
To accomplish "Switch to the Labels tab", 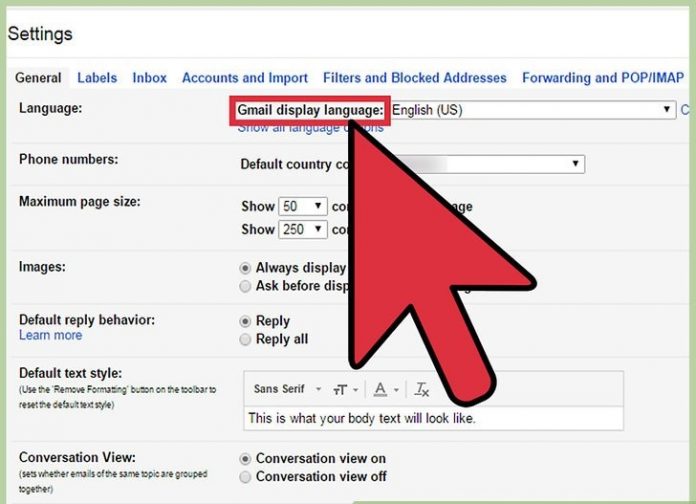I will click(x=97, y=78).
